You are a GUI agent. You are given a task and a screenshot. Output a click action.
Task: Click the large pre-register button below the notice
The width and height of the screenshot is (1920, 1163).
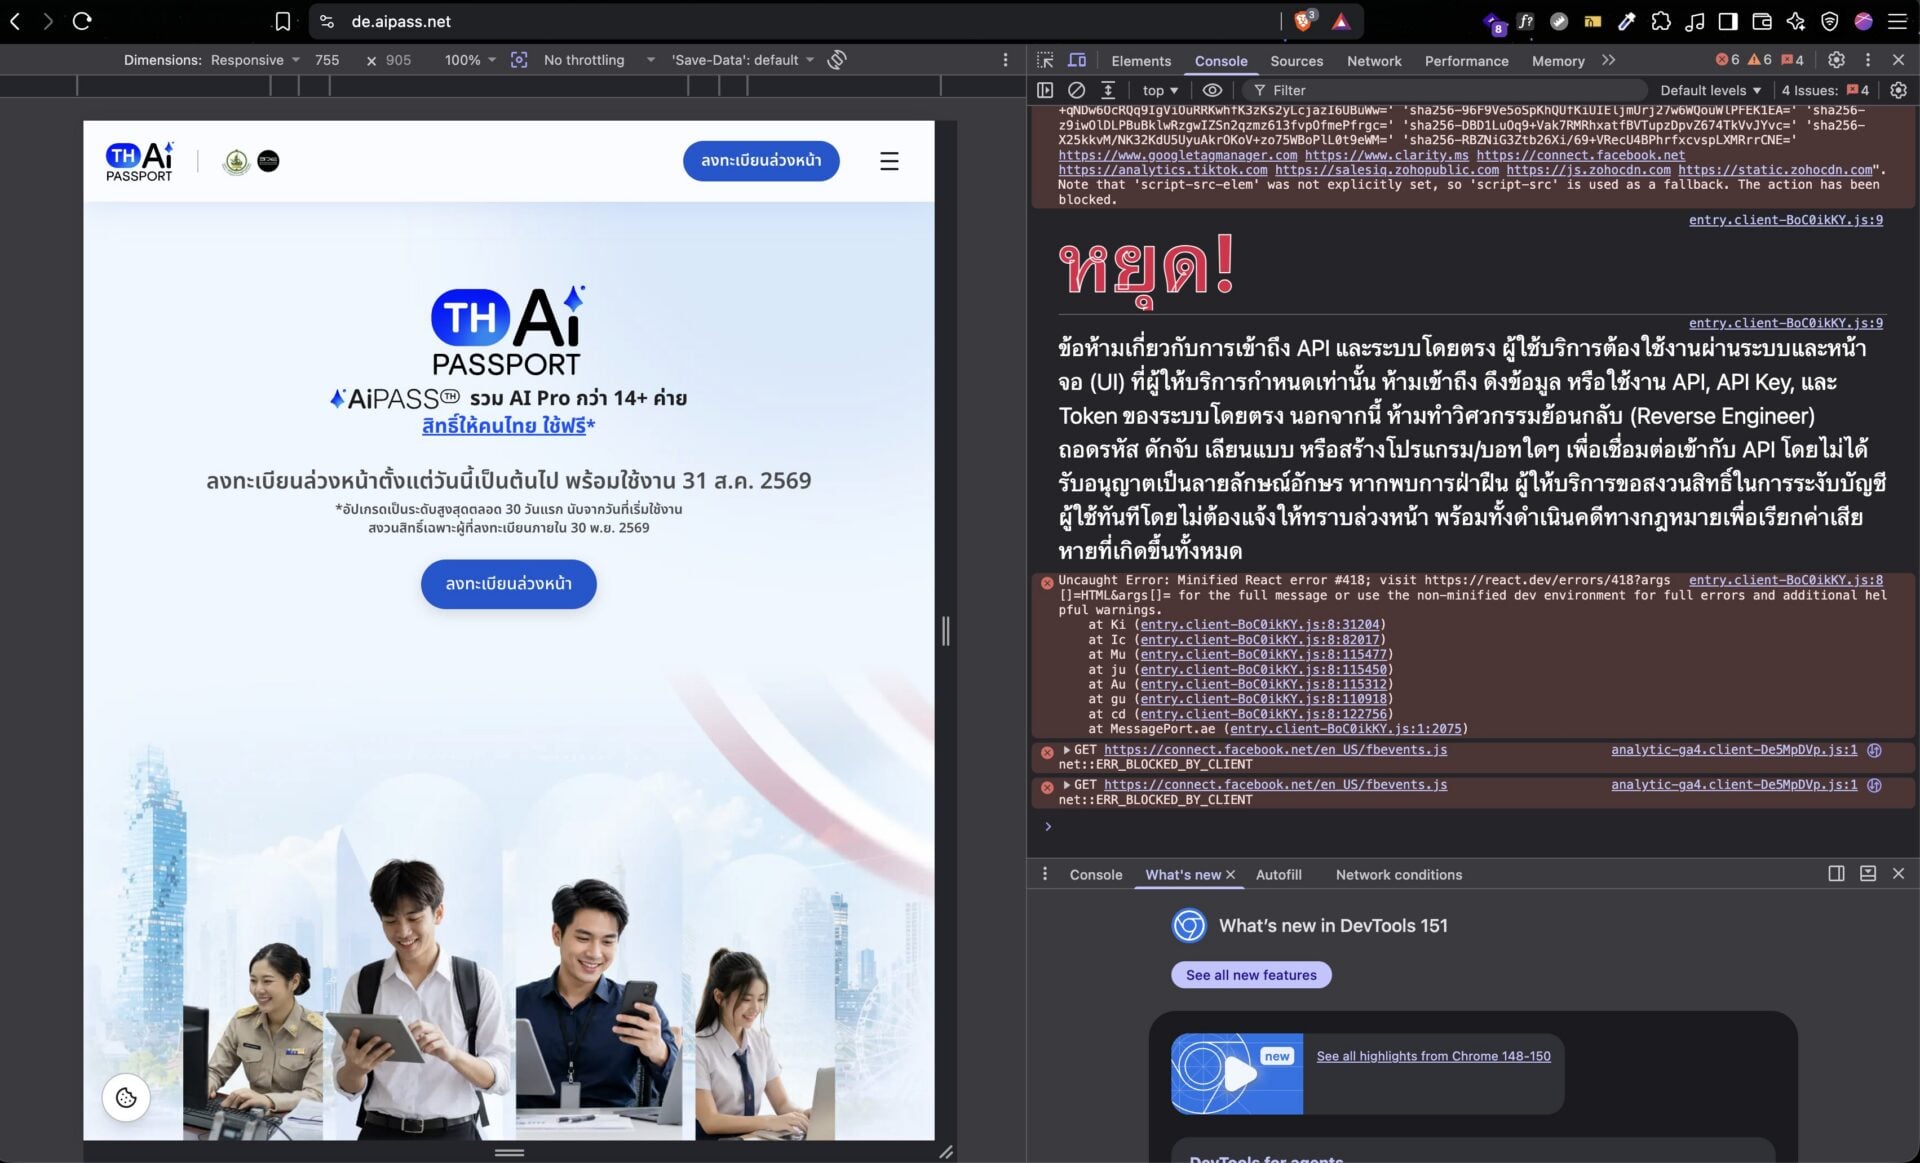[x=508, y=584]
